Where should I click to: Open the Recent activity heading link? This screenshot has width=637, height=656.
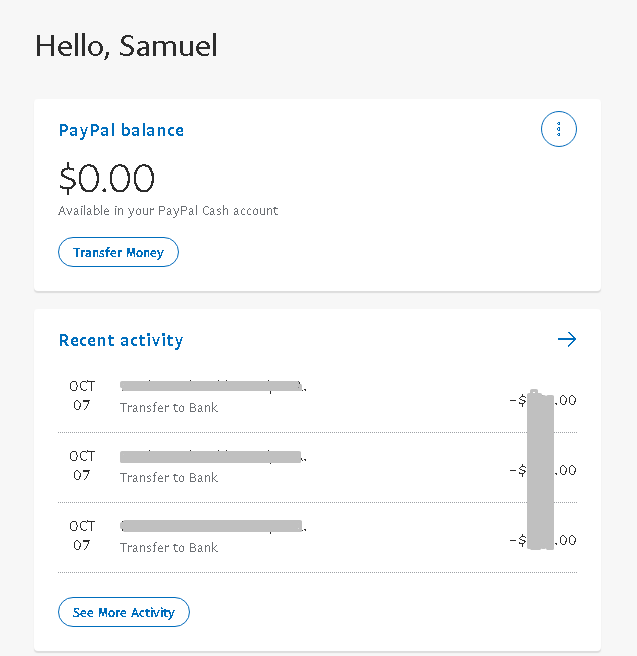[x=121, y=340]
